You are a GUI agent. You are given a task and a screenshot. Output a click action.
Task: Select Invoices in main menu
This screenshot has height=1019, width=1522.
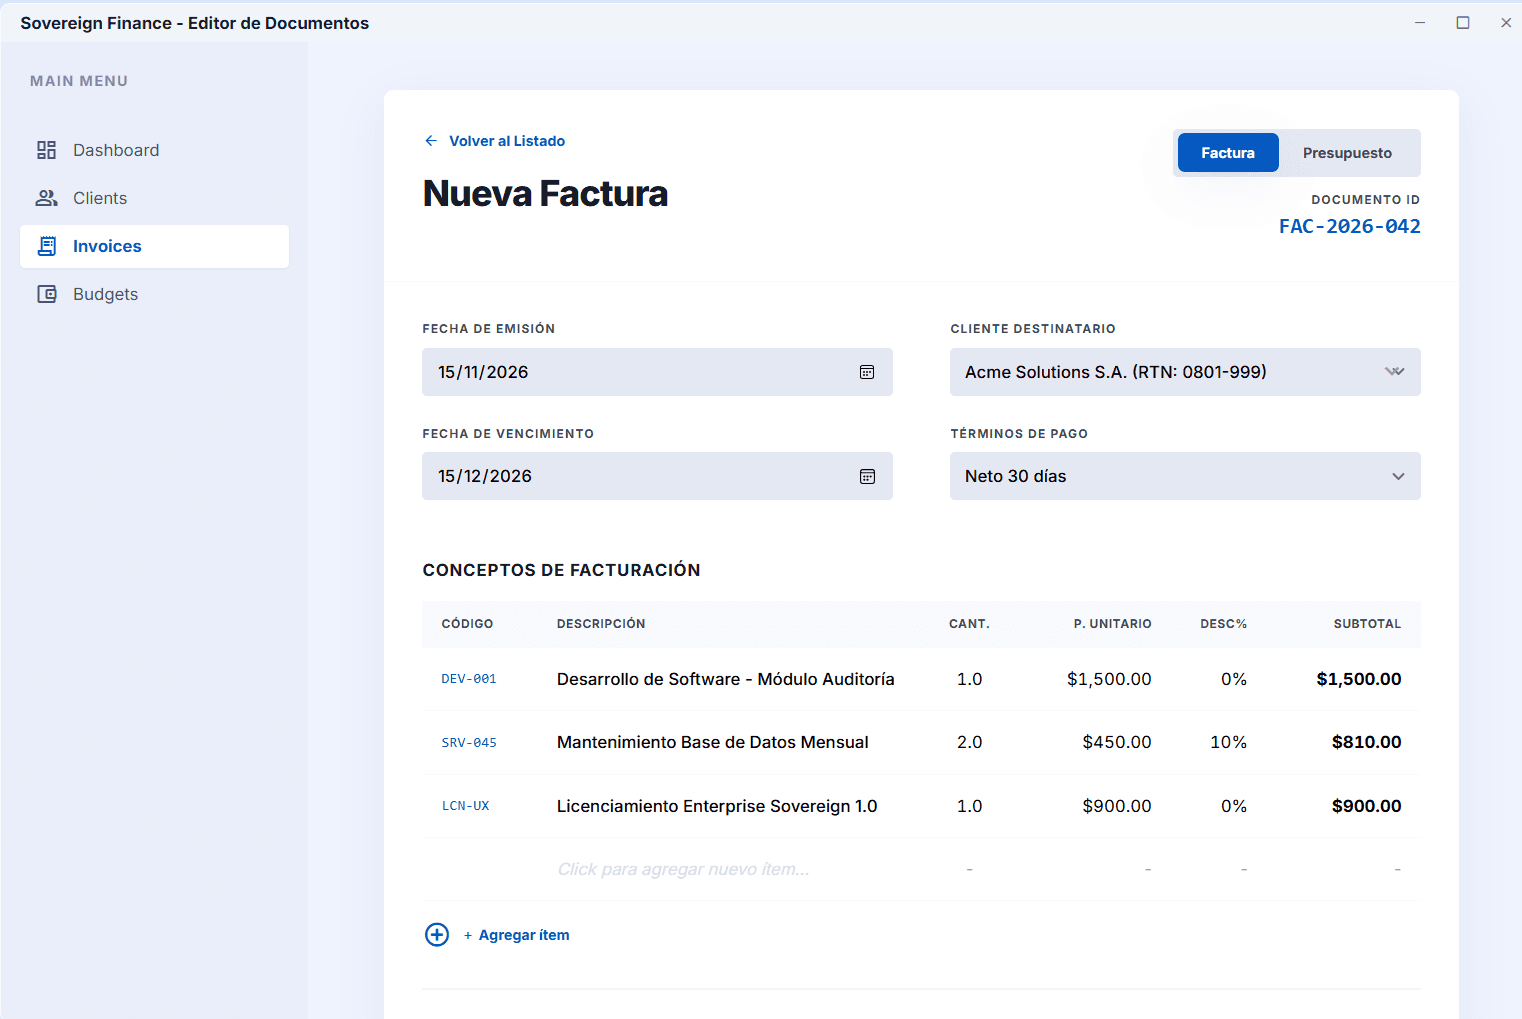click(x=154, y=246)
